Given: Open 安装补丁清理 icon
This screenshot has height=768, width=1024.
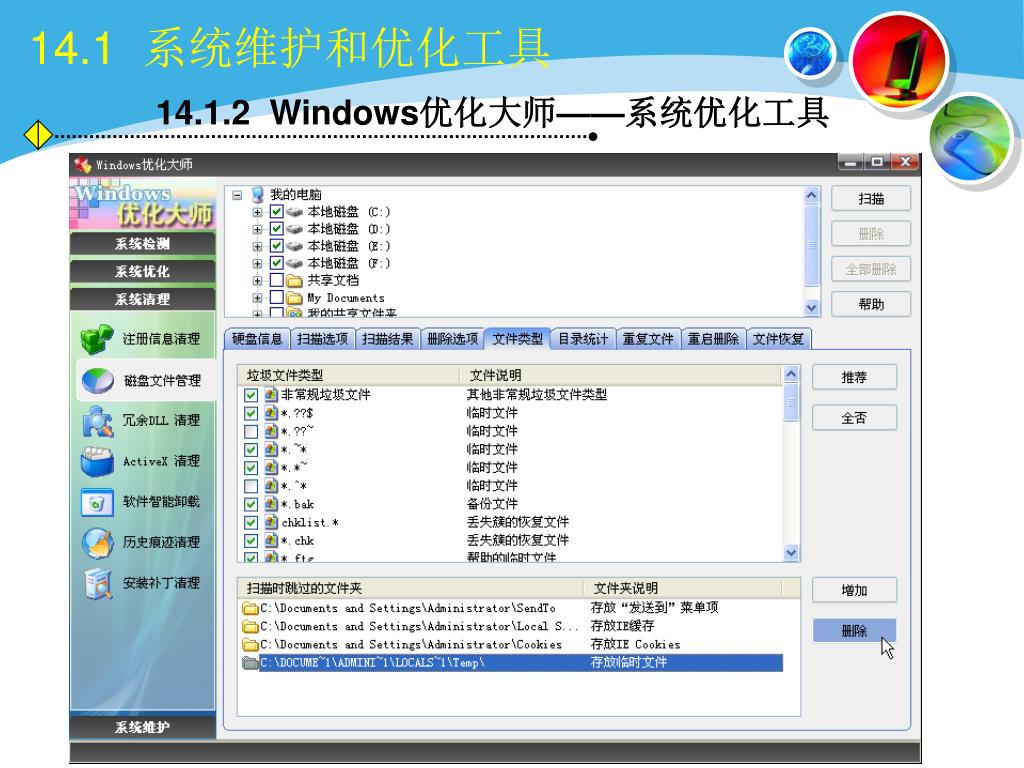Looking at the screenshot, I should click(x=99, y=584).
